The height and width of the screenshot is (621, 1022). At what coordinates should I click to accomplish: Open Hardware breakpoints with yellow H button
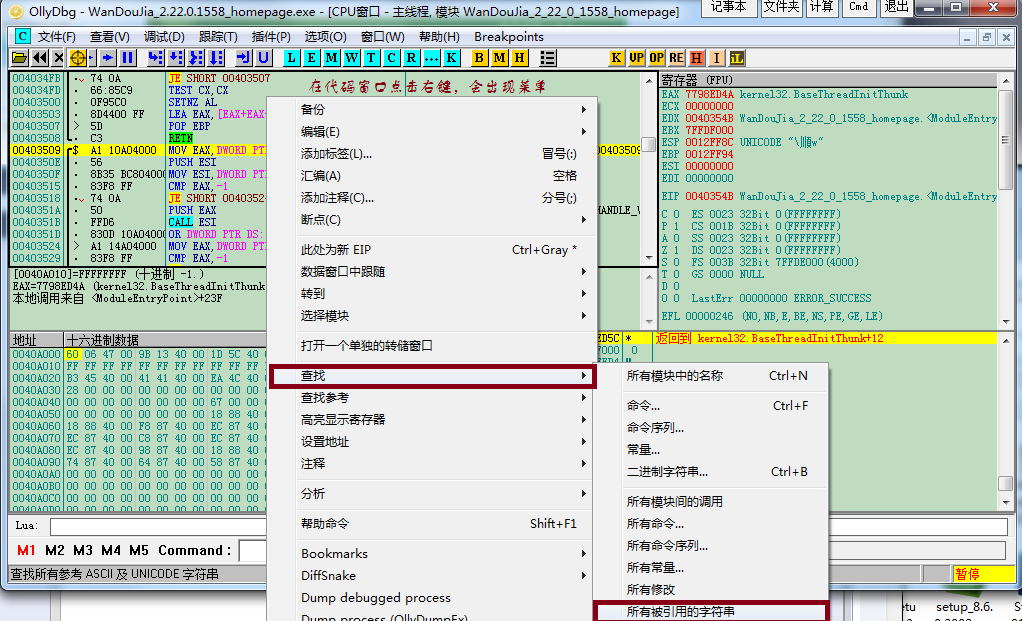pos(519,58)
